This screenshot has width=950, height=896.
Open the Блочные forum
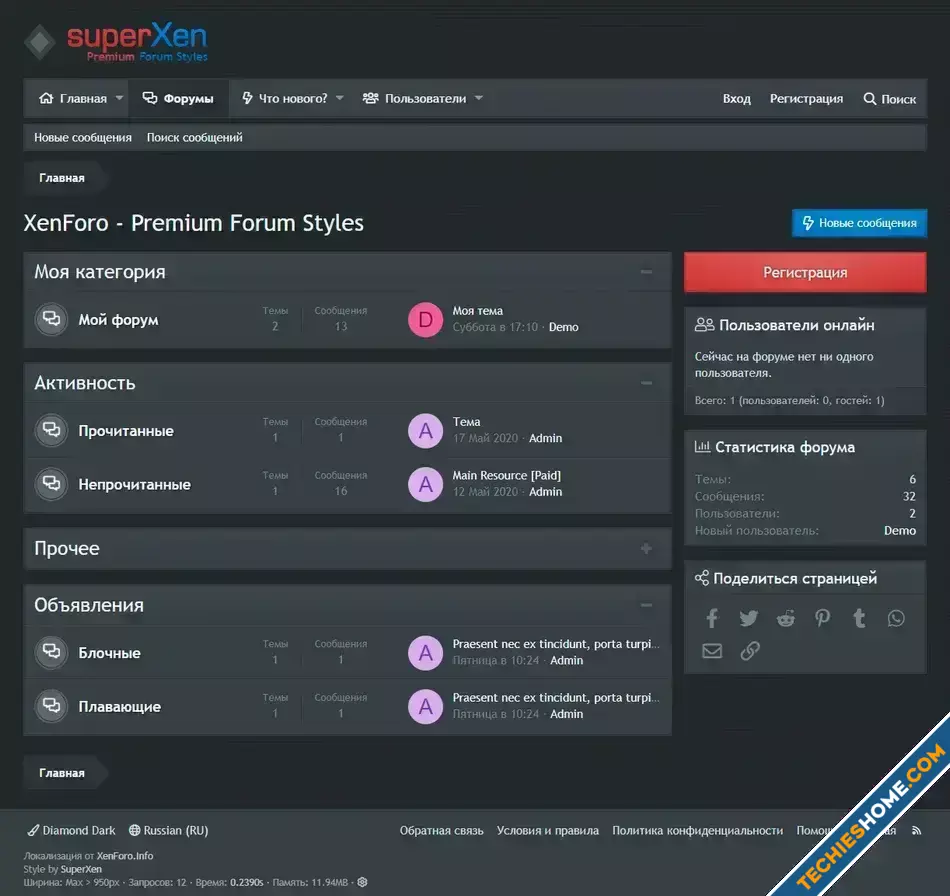tap(110, 653)
